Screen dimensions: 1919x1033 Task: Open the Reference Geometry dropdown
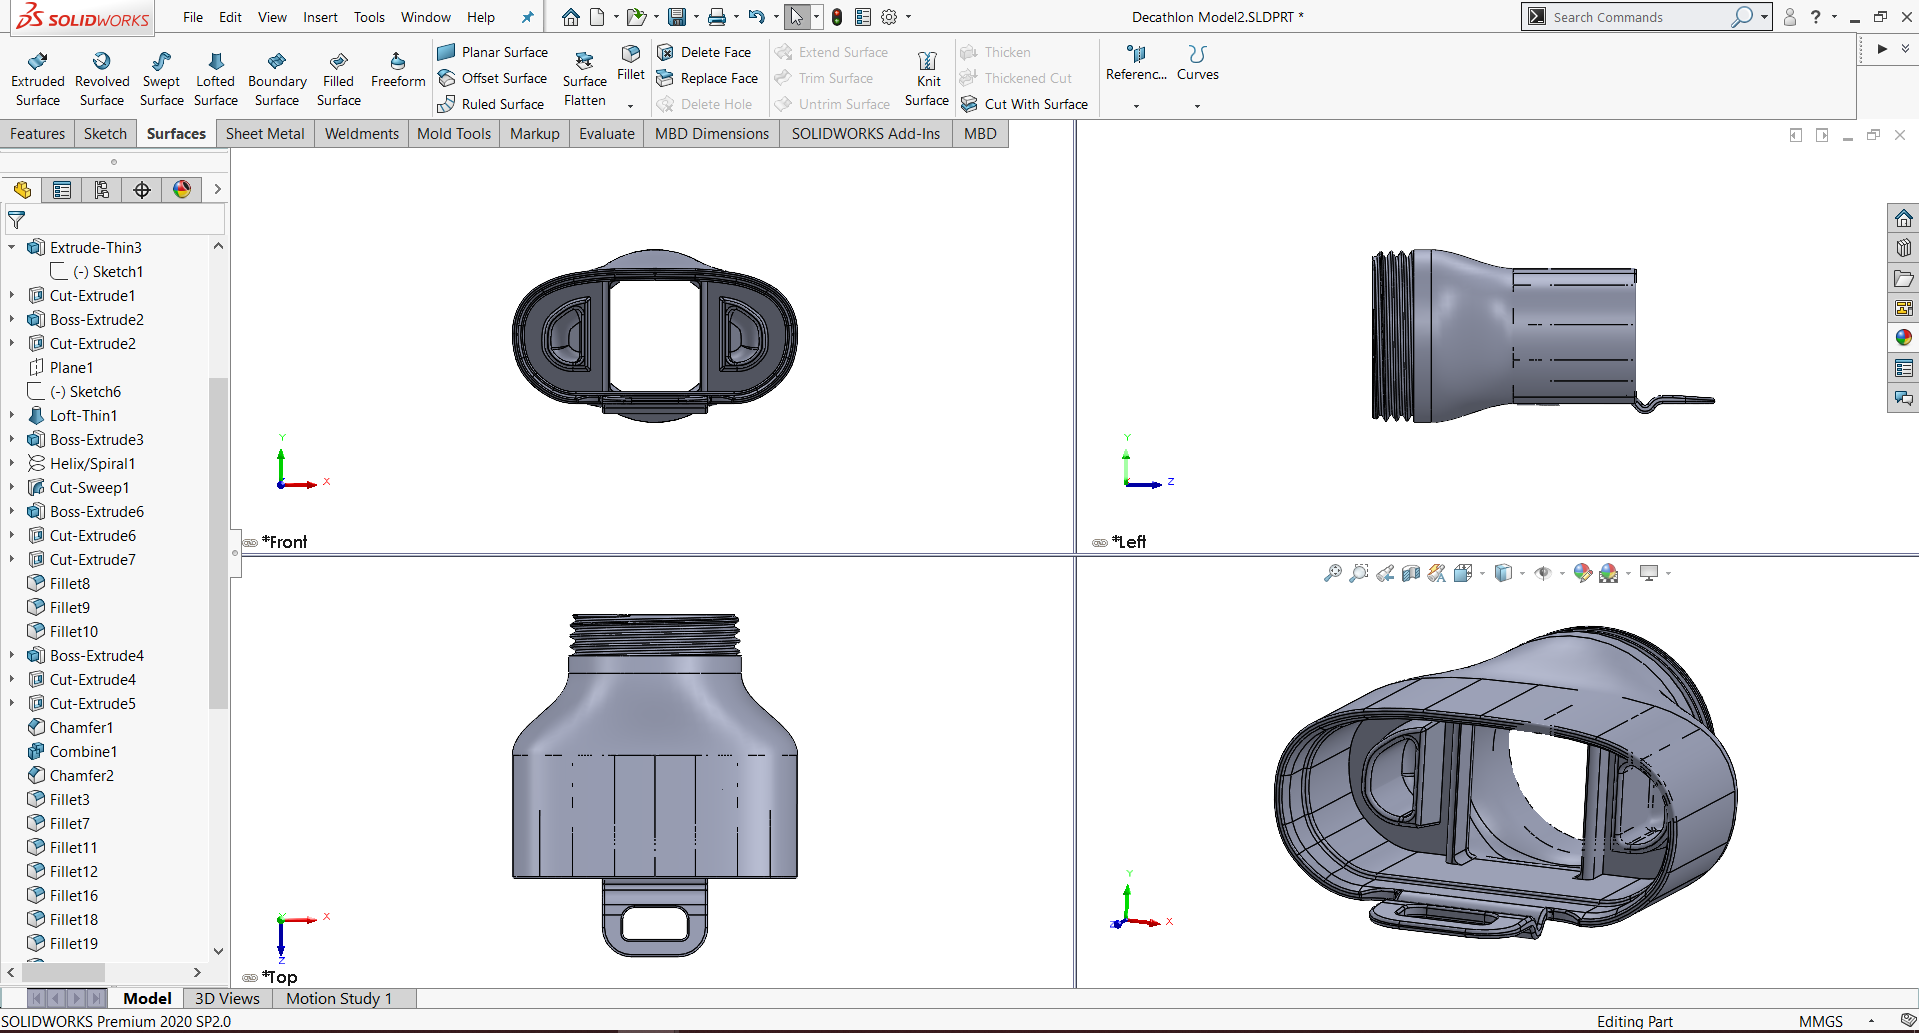1136,105
